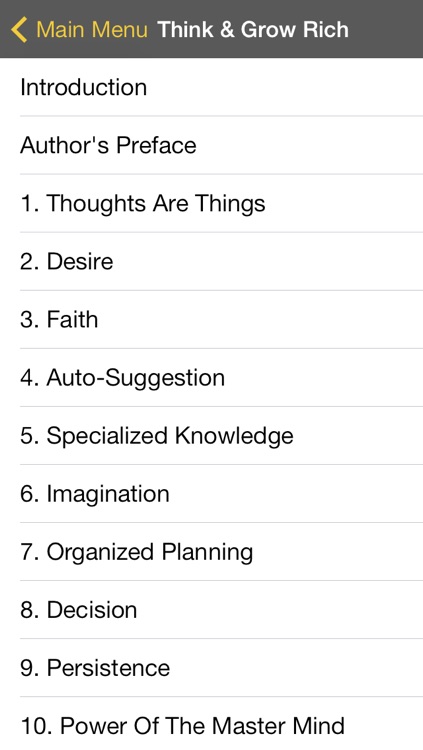Open chapter 10. Power Of The Master Mind

[x=212, y=724]
